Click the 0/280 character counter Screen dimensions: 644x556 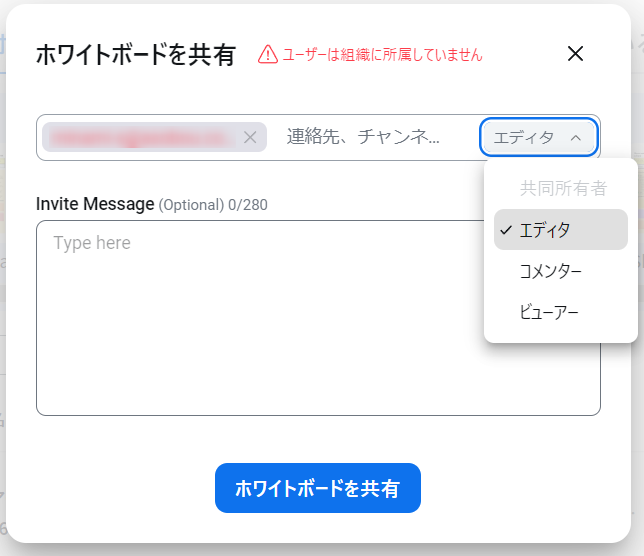point(248,205)
